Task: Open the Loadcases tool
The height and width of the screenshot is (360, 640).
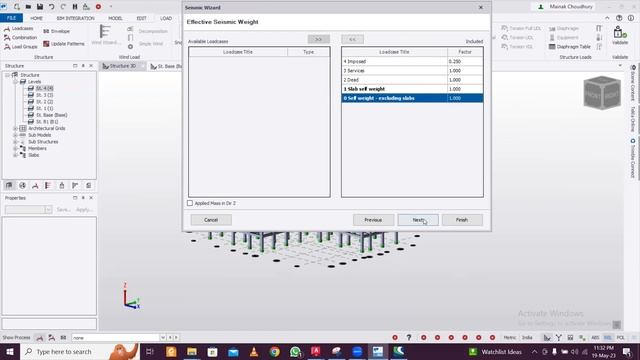Action: pyautogui.click(x=19, y=29)
